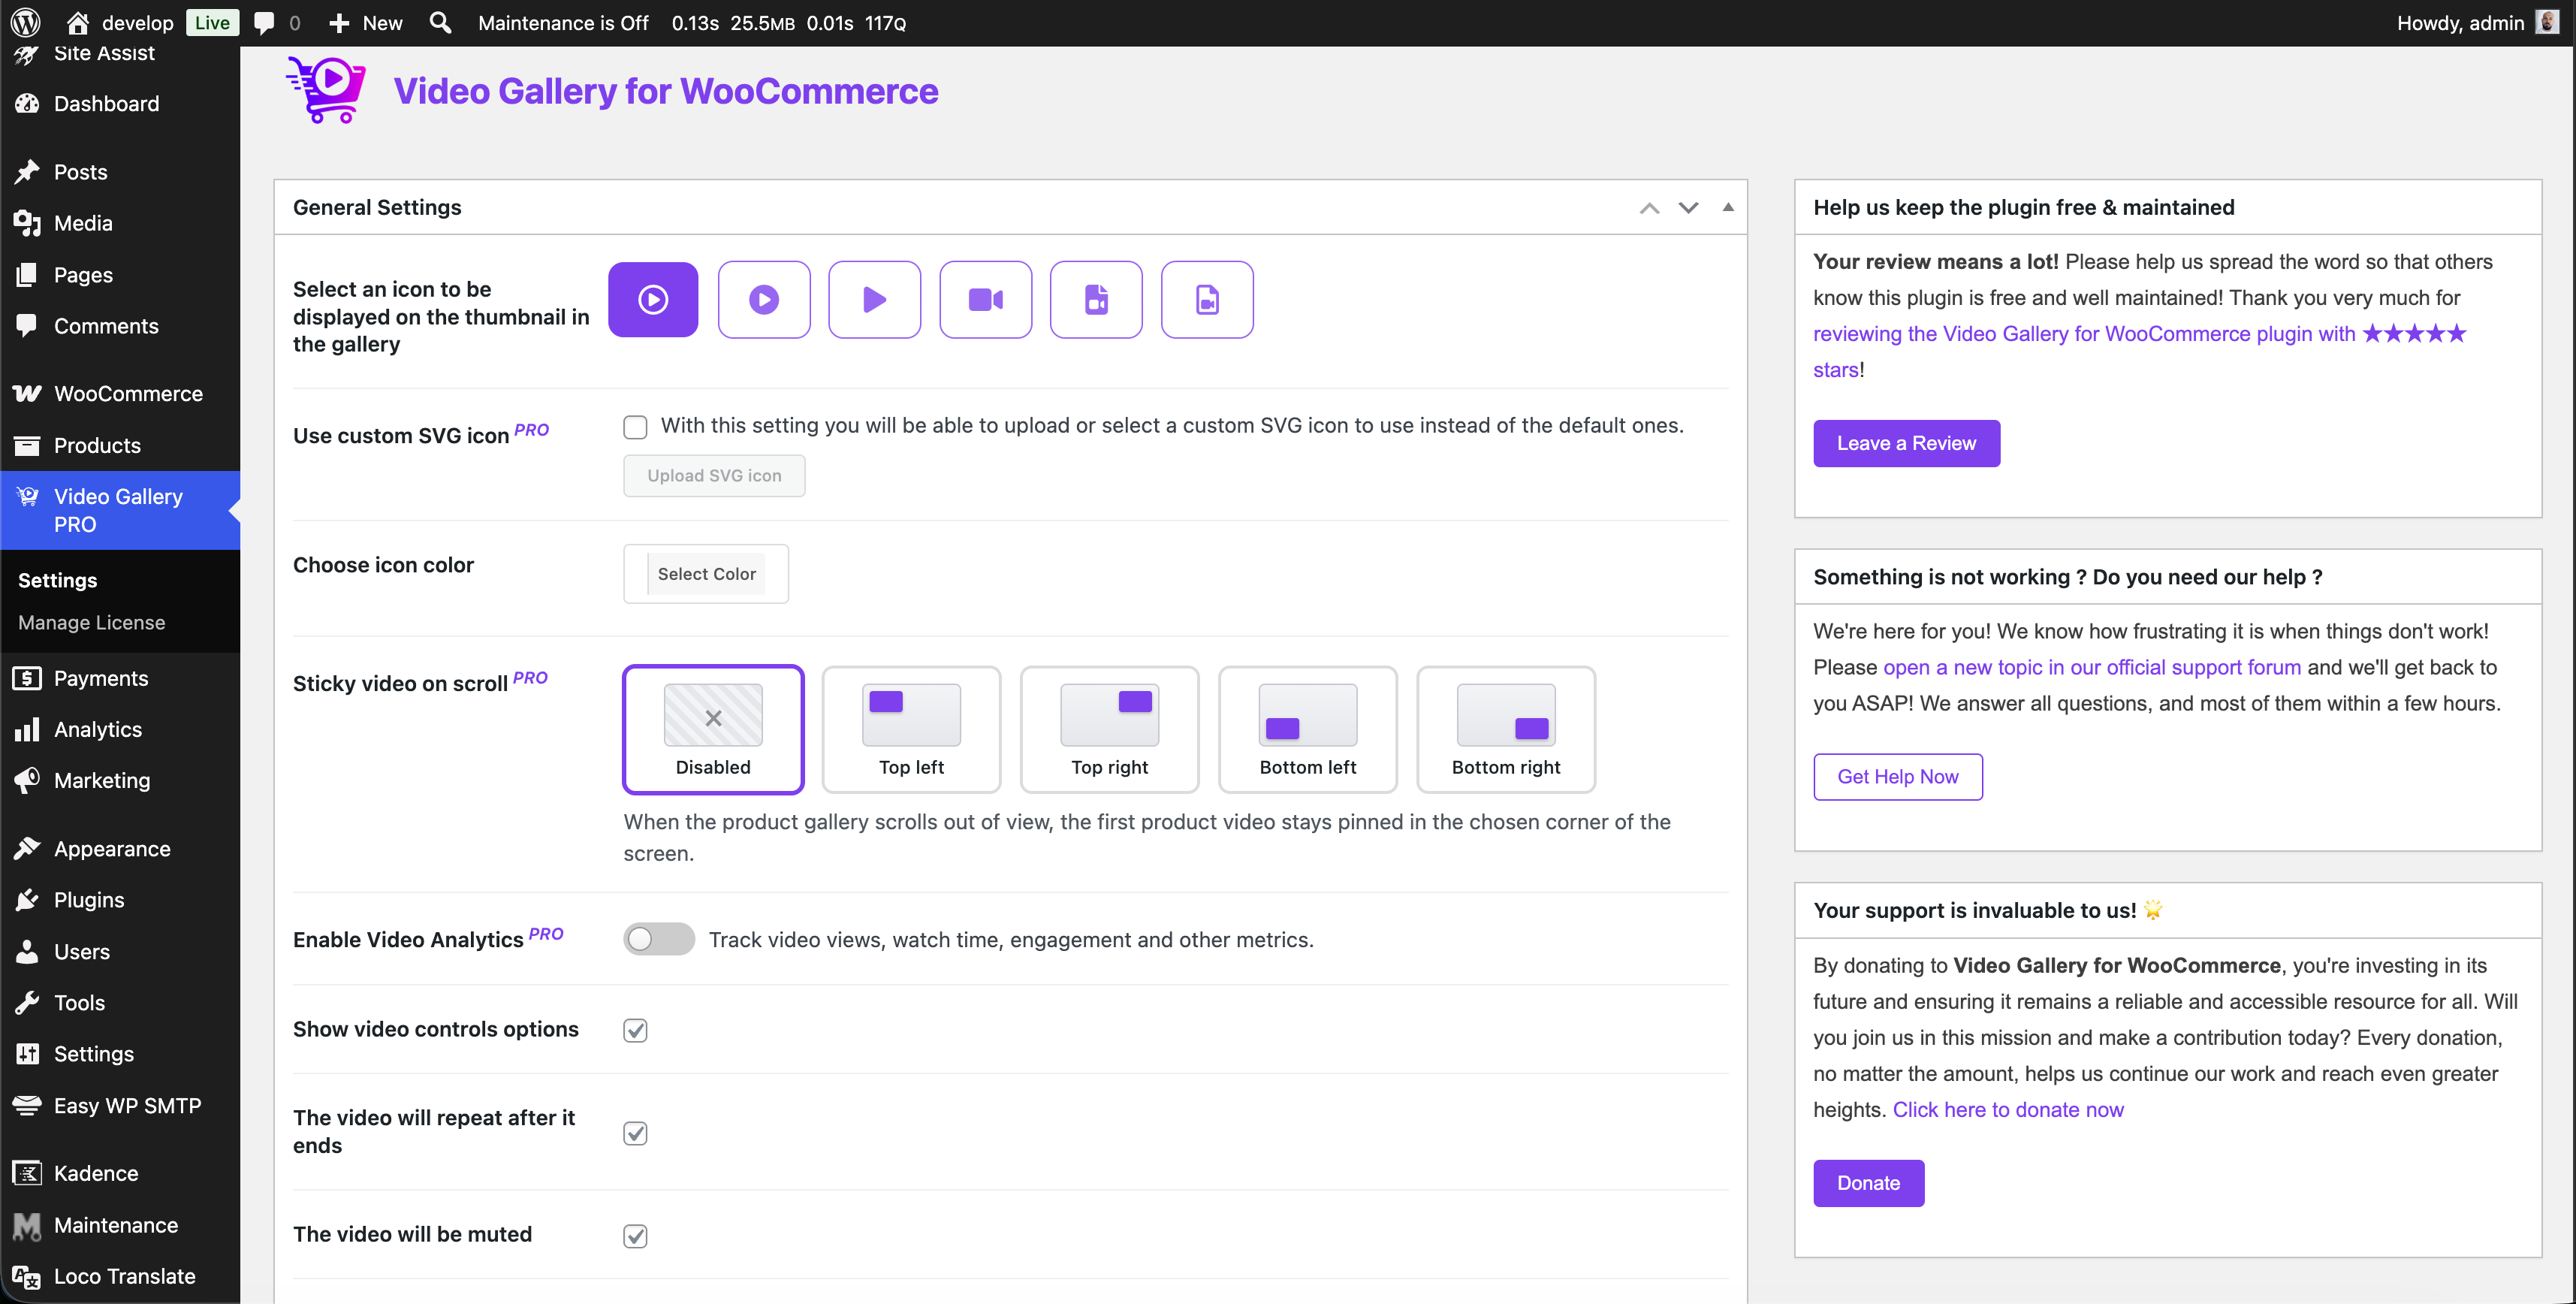Select the filled circle play icon

[764, 300]
